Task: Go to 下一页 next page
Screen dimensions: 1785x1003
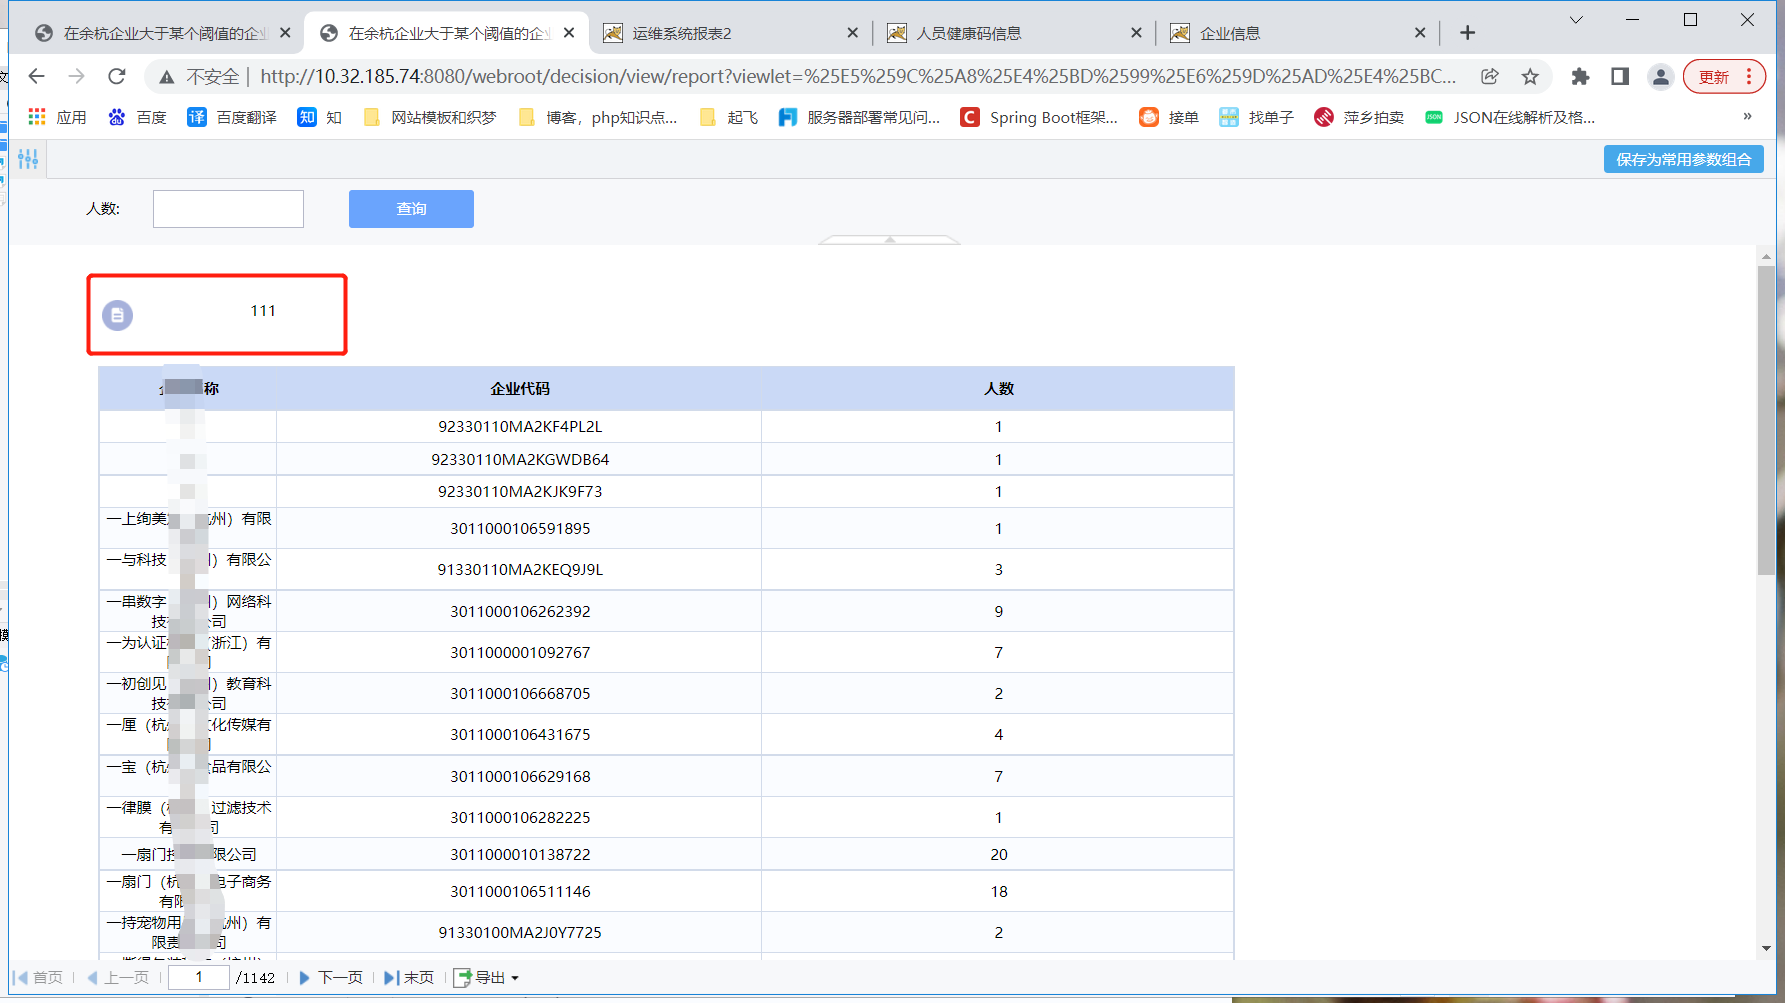Action: click(x=331, y=978)
